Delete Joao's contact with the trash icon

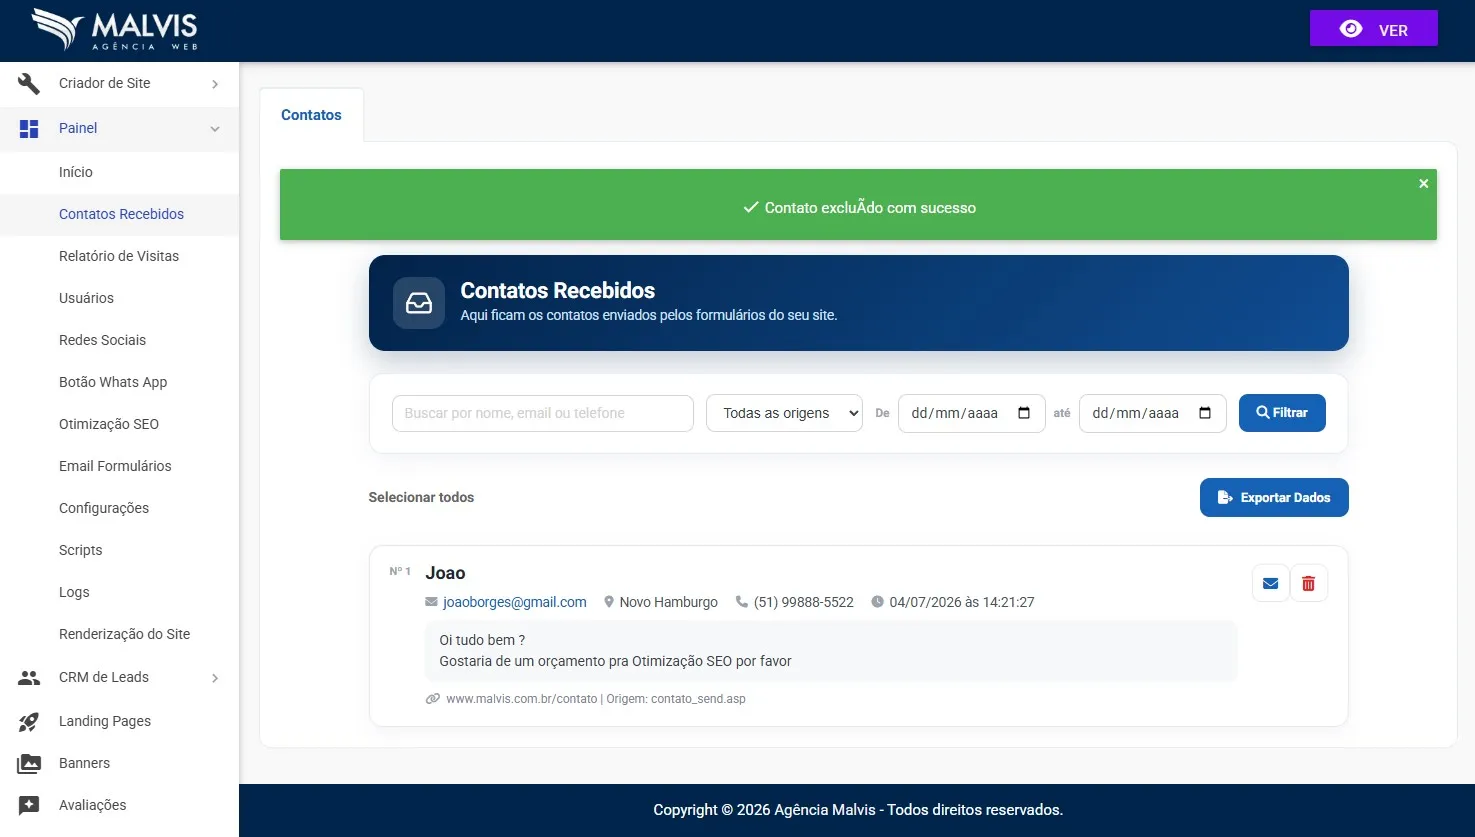click(1309, 583)
